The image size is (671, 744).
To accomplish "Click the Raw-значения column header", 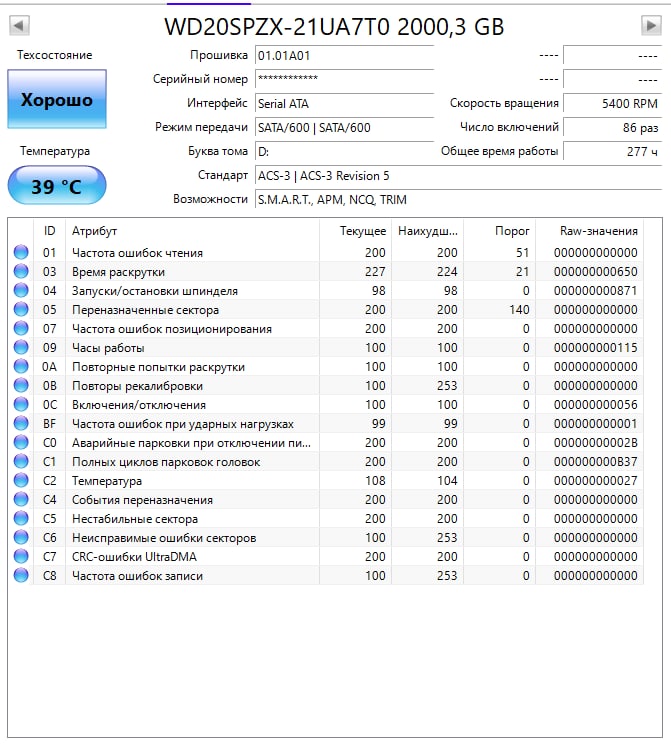I will click(x=589, y=231).
